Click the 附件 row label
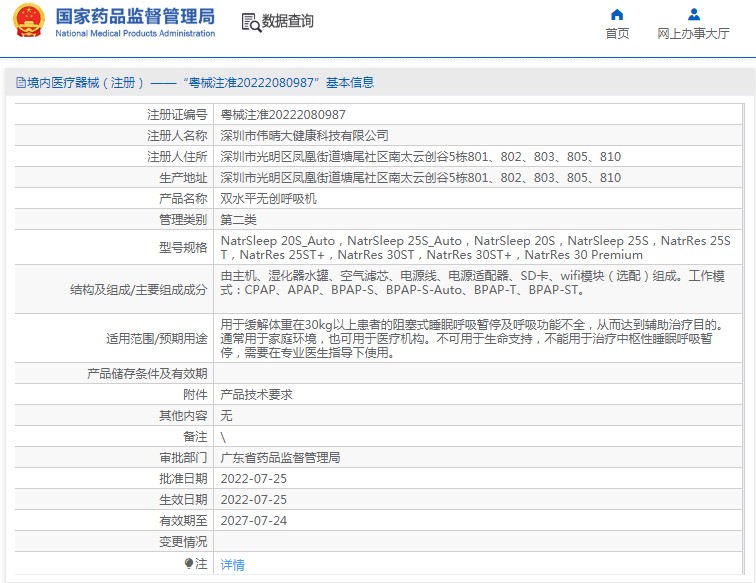The image size is (756, 583). click(x=195, y=394)
